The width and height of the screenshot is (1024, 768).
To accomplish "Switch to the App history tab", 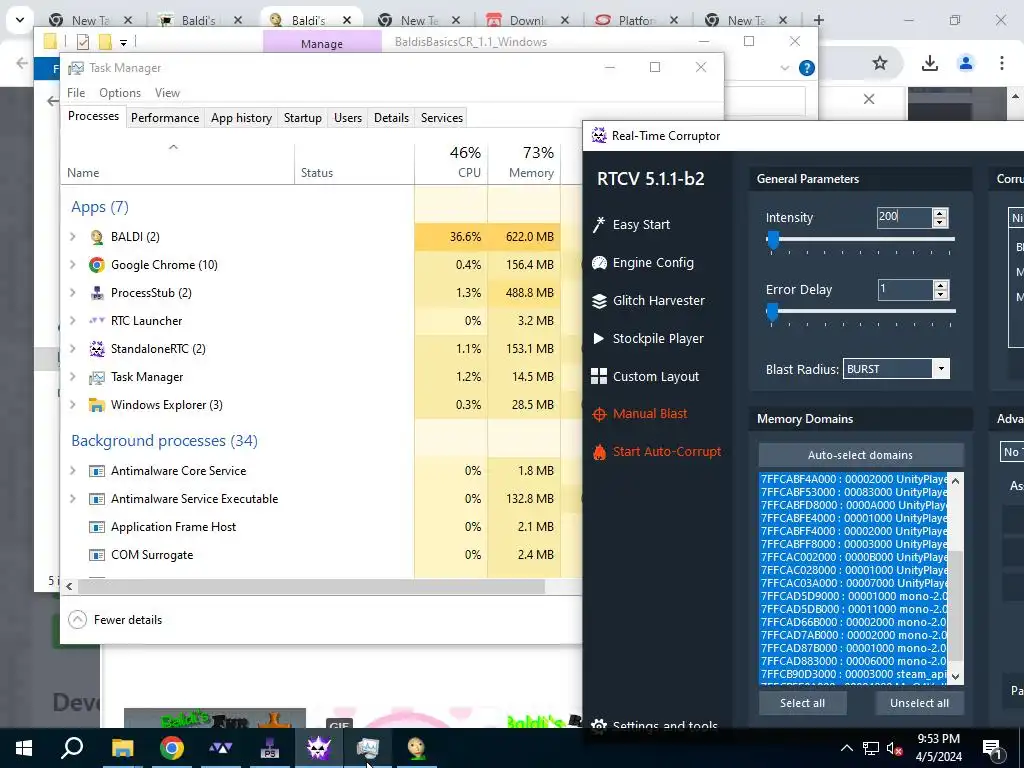I will pos(241,118).
